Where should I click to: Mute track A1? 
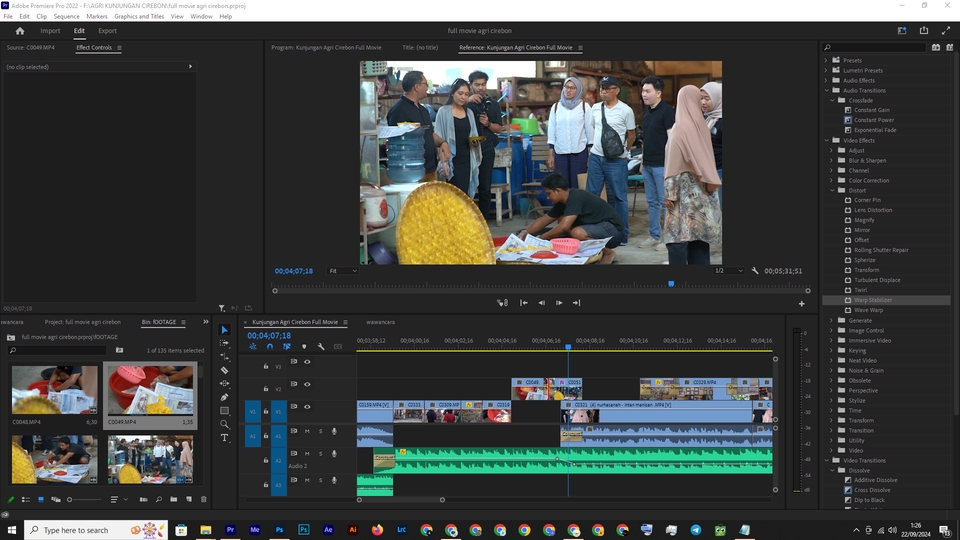307,431
